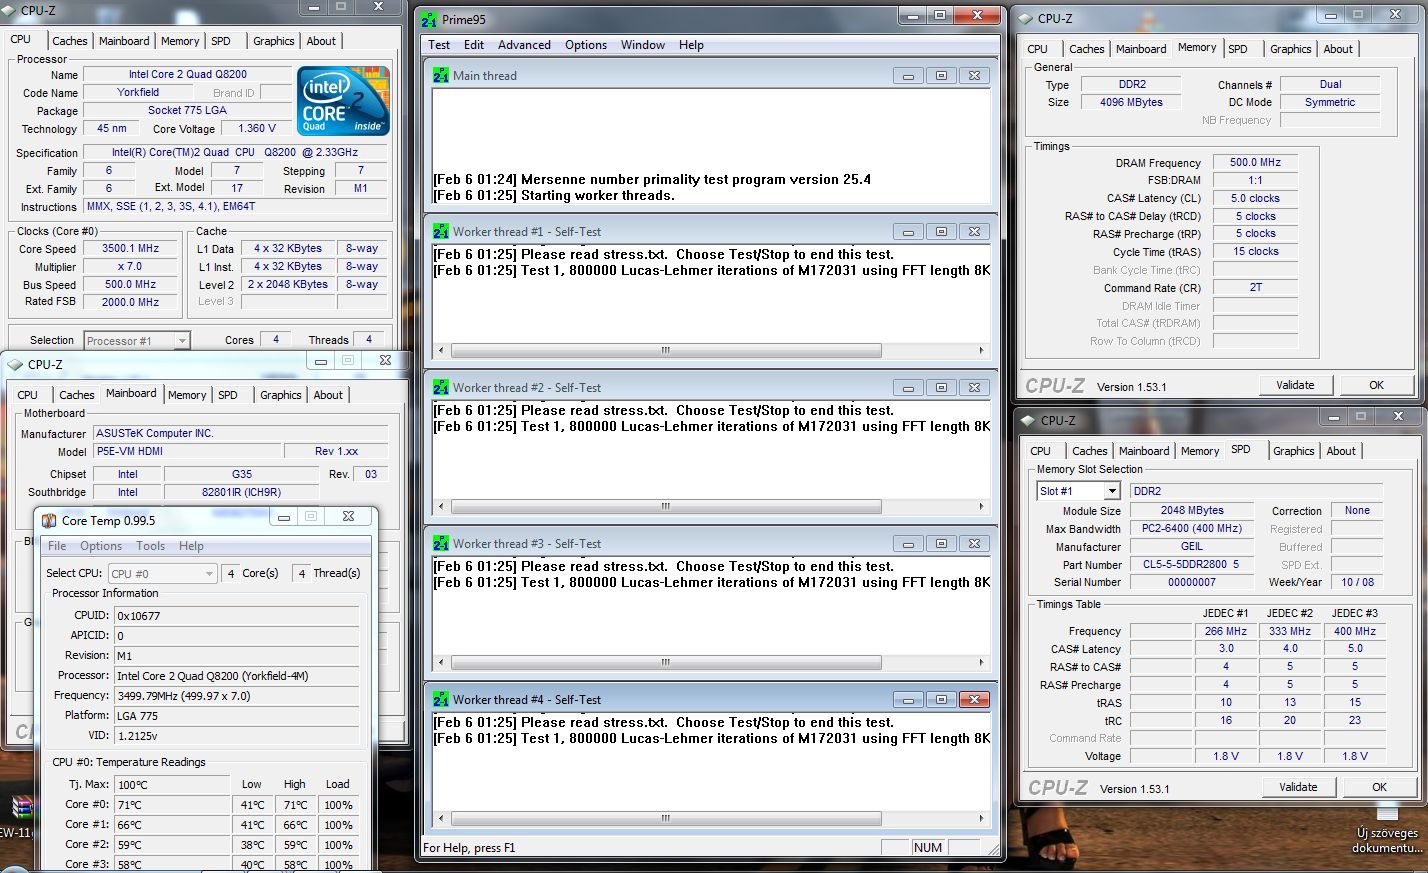Click the Core Voltage value 1.360 V

click(257, 128)
